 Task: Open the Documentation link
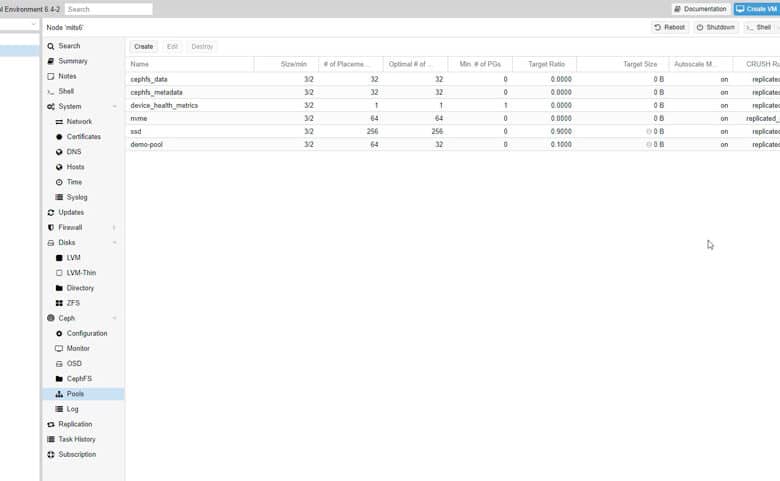(x=700, y=9)
